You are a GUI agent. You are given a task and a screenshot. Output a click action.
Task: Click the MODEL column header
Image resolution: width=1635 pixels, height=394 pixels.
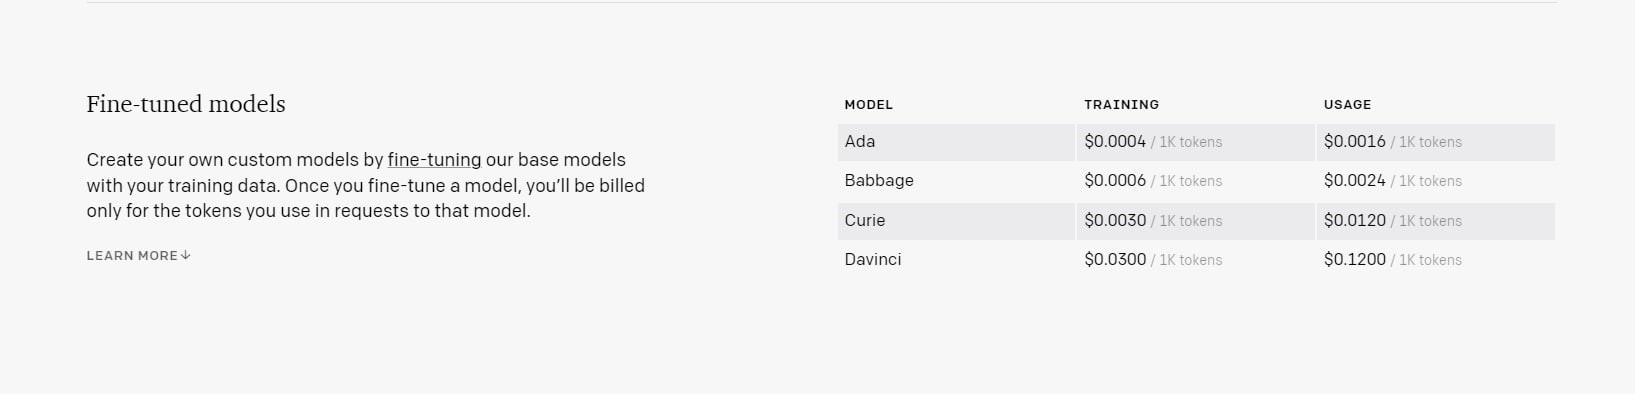tap(868, 105)
